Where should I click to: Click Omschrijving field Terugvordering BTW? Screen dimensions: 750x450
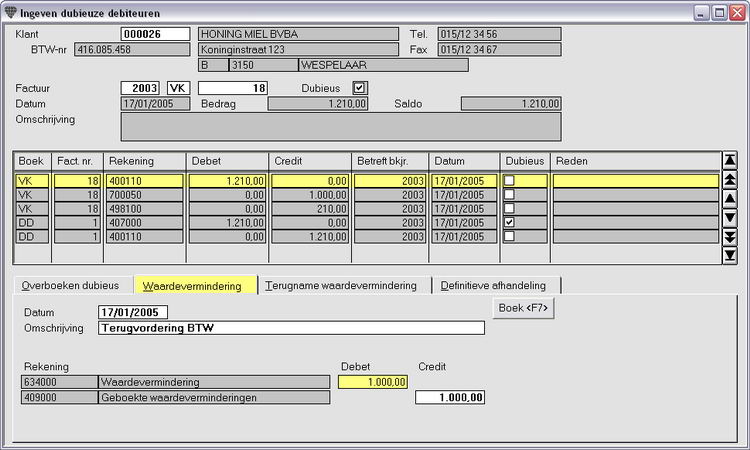tap(291, 328)
